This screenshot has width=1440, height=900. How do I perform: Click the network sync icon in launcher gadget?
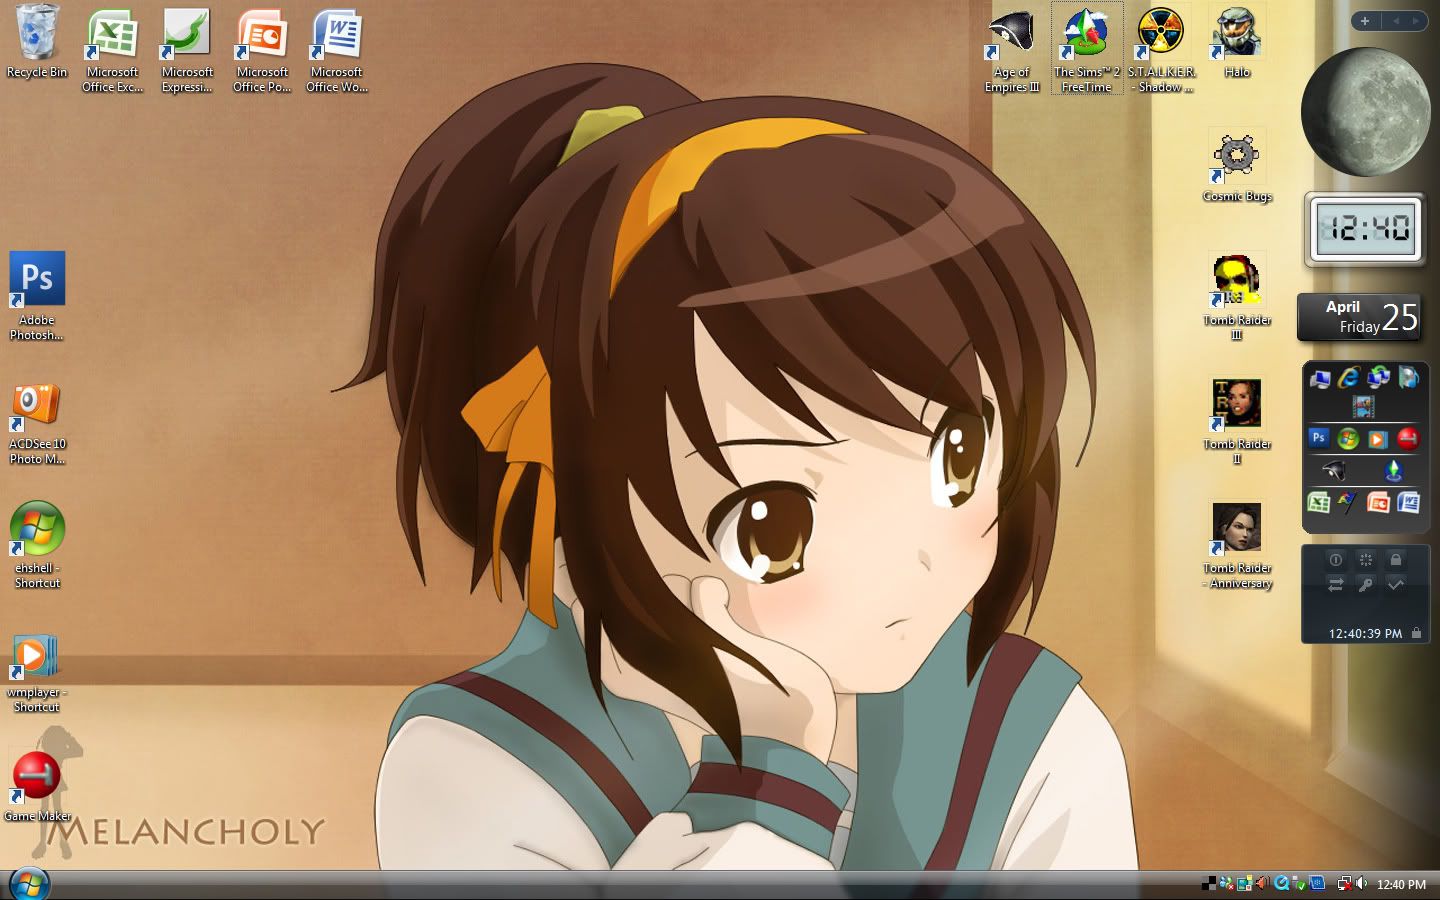coord(1378,377)
